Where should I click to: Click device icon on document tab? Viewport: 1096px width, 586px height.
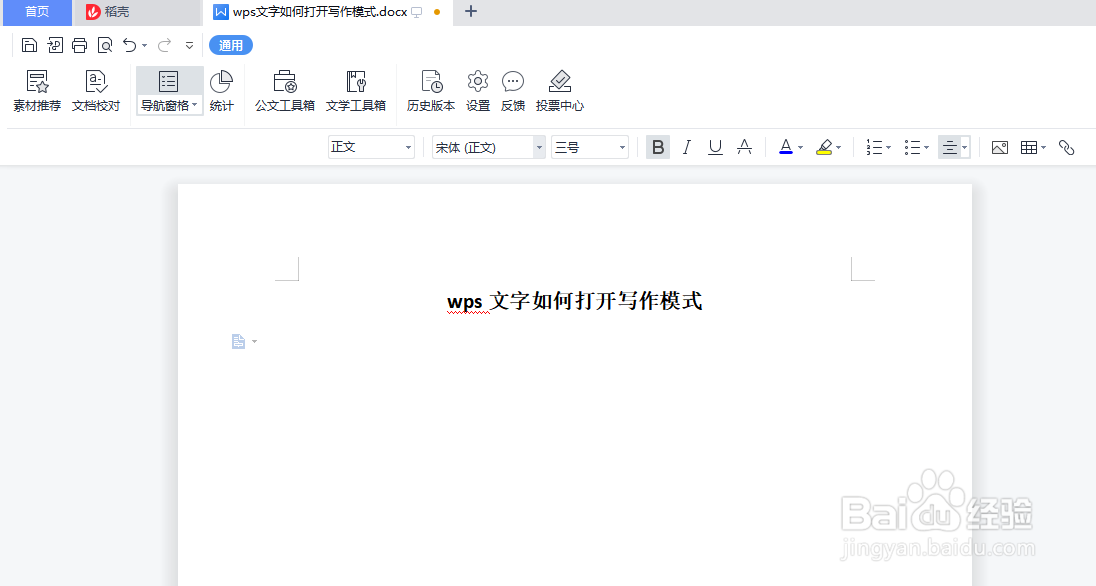(417, 13)
